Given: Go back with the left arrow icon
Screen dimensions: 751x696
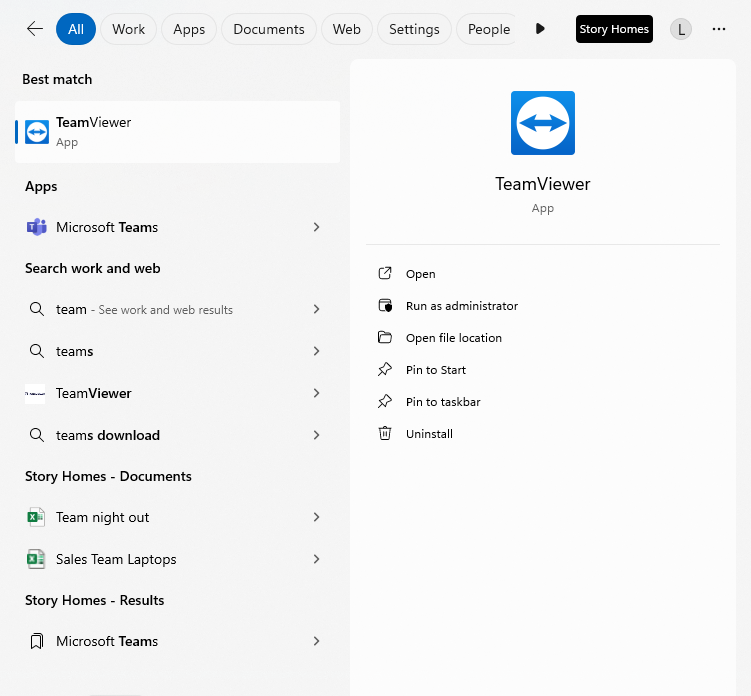Looking at the screenshot, I should [35, 29].
